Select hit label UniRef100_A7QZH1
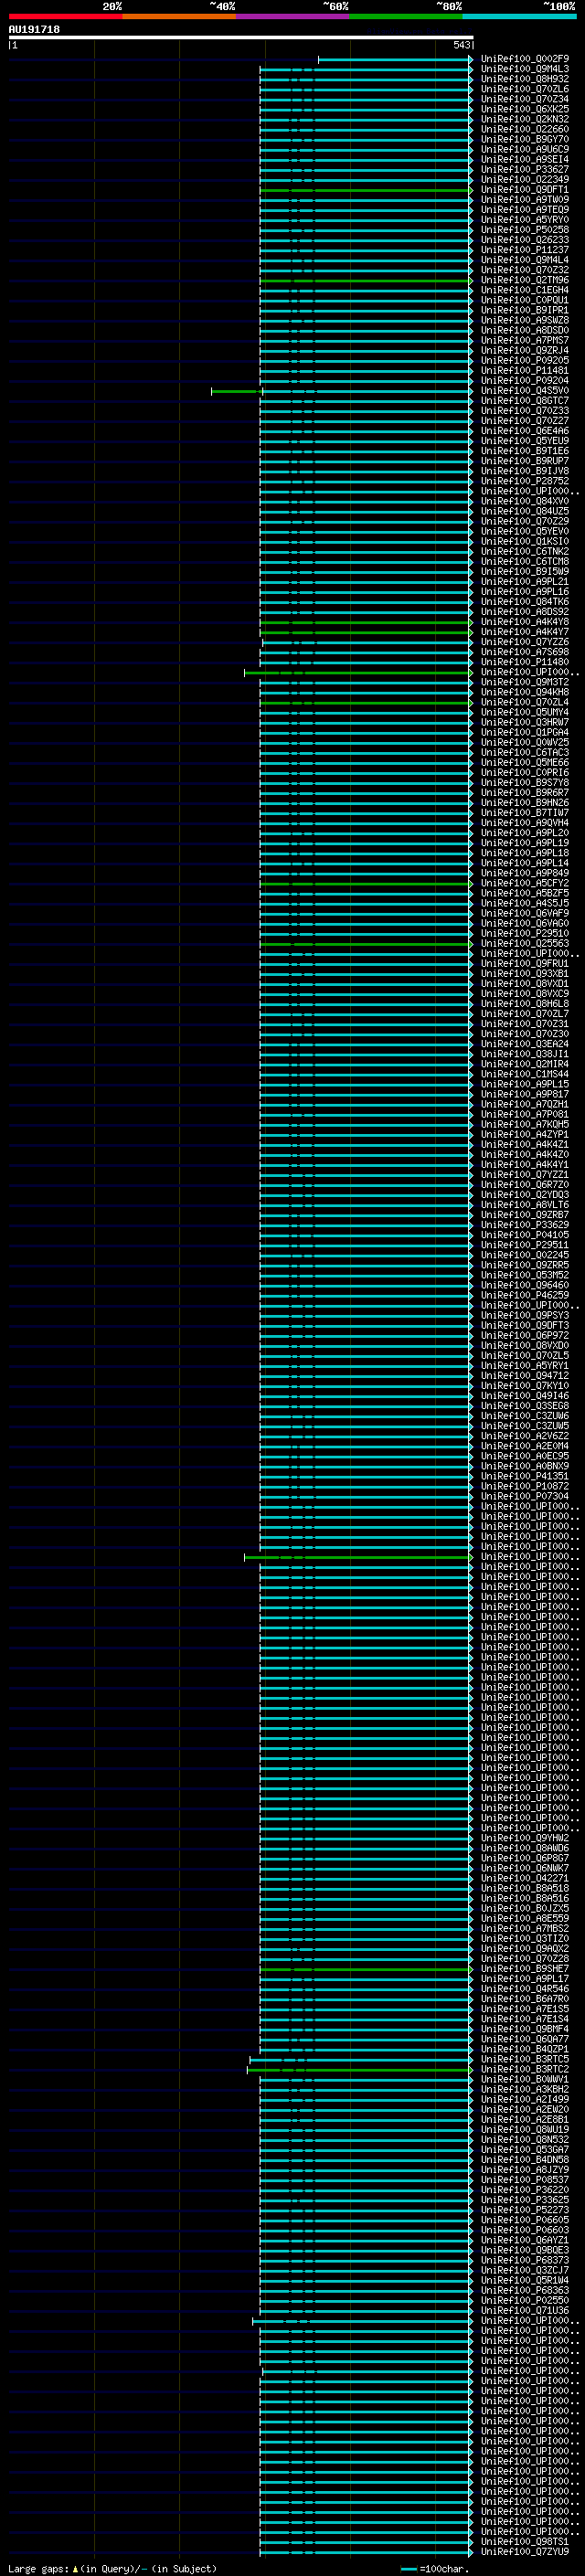This screenshot has height=2576, width=585. pos(525,1104)
